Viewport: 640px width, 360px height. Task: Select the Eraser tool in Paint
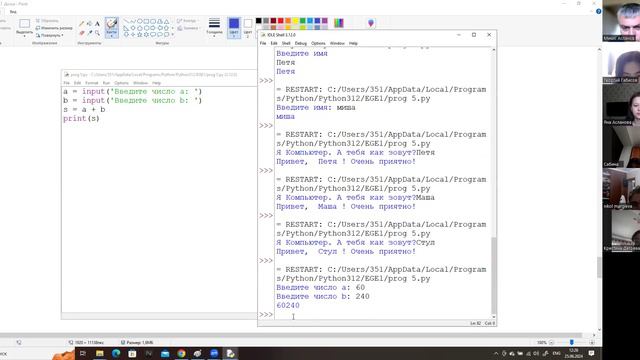(x=82, y=33)
